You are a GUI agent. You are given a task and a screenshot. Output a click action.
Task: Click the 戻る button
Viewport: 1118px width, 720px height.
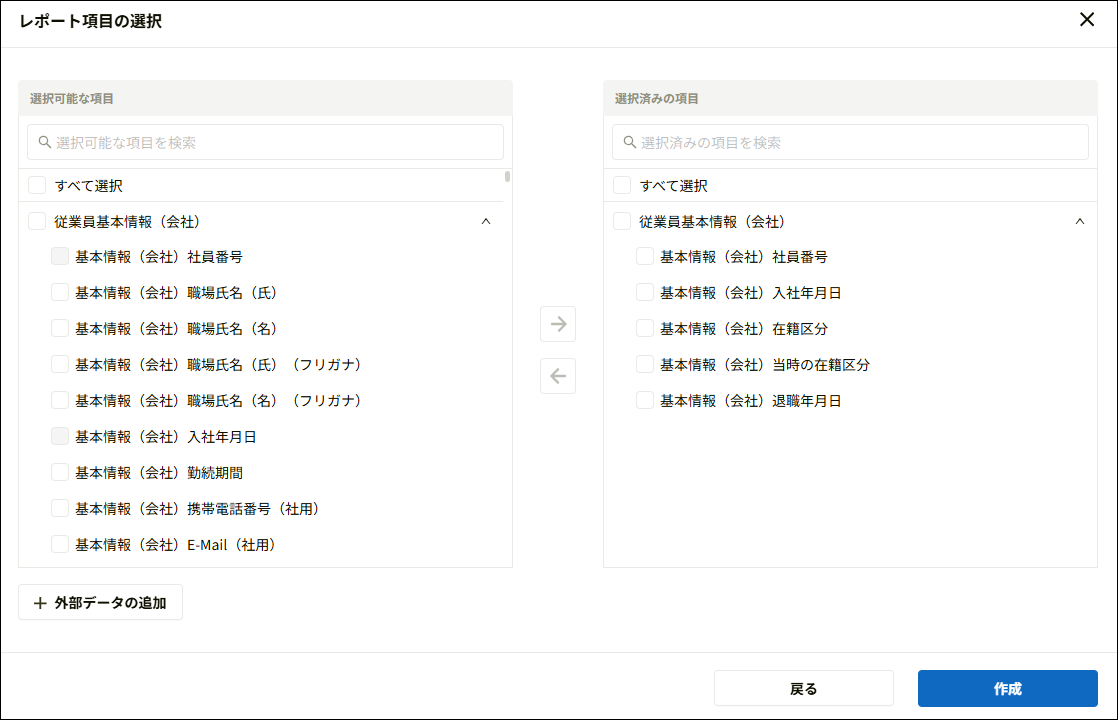coord(803,689)
